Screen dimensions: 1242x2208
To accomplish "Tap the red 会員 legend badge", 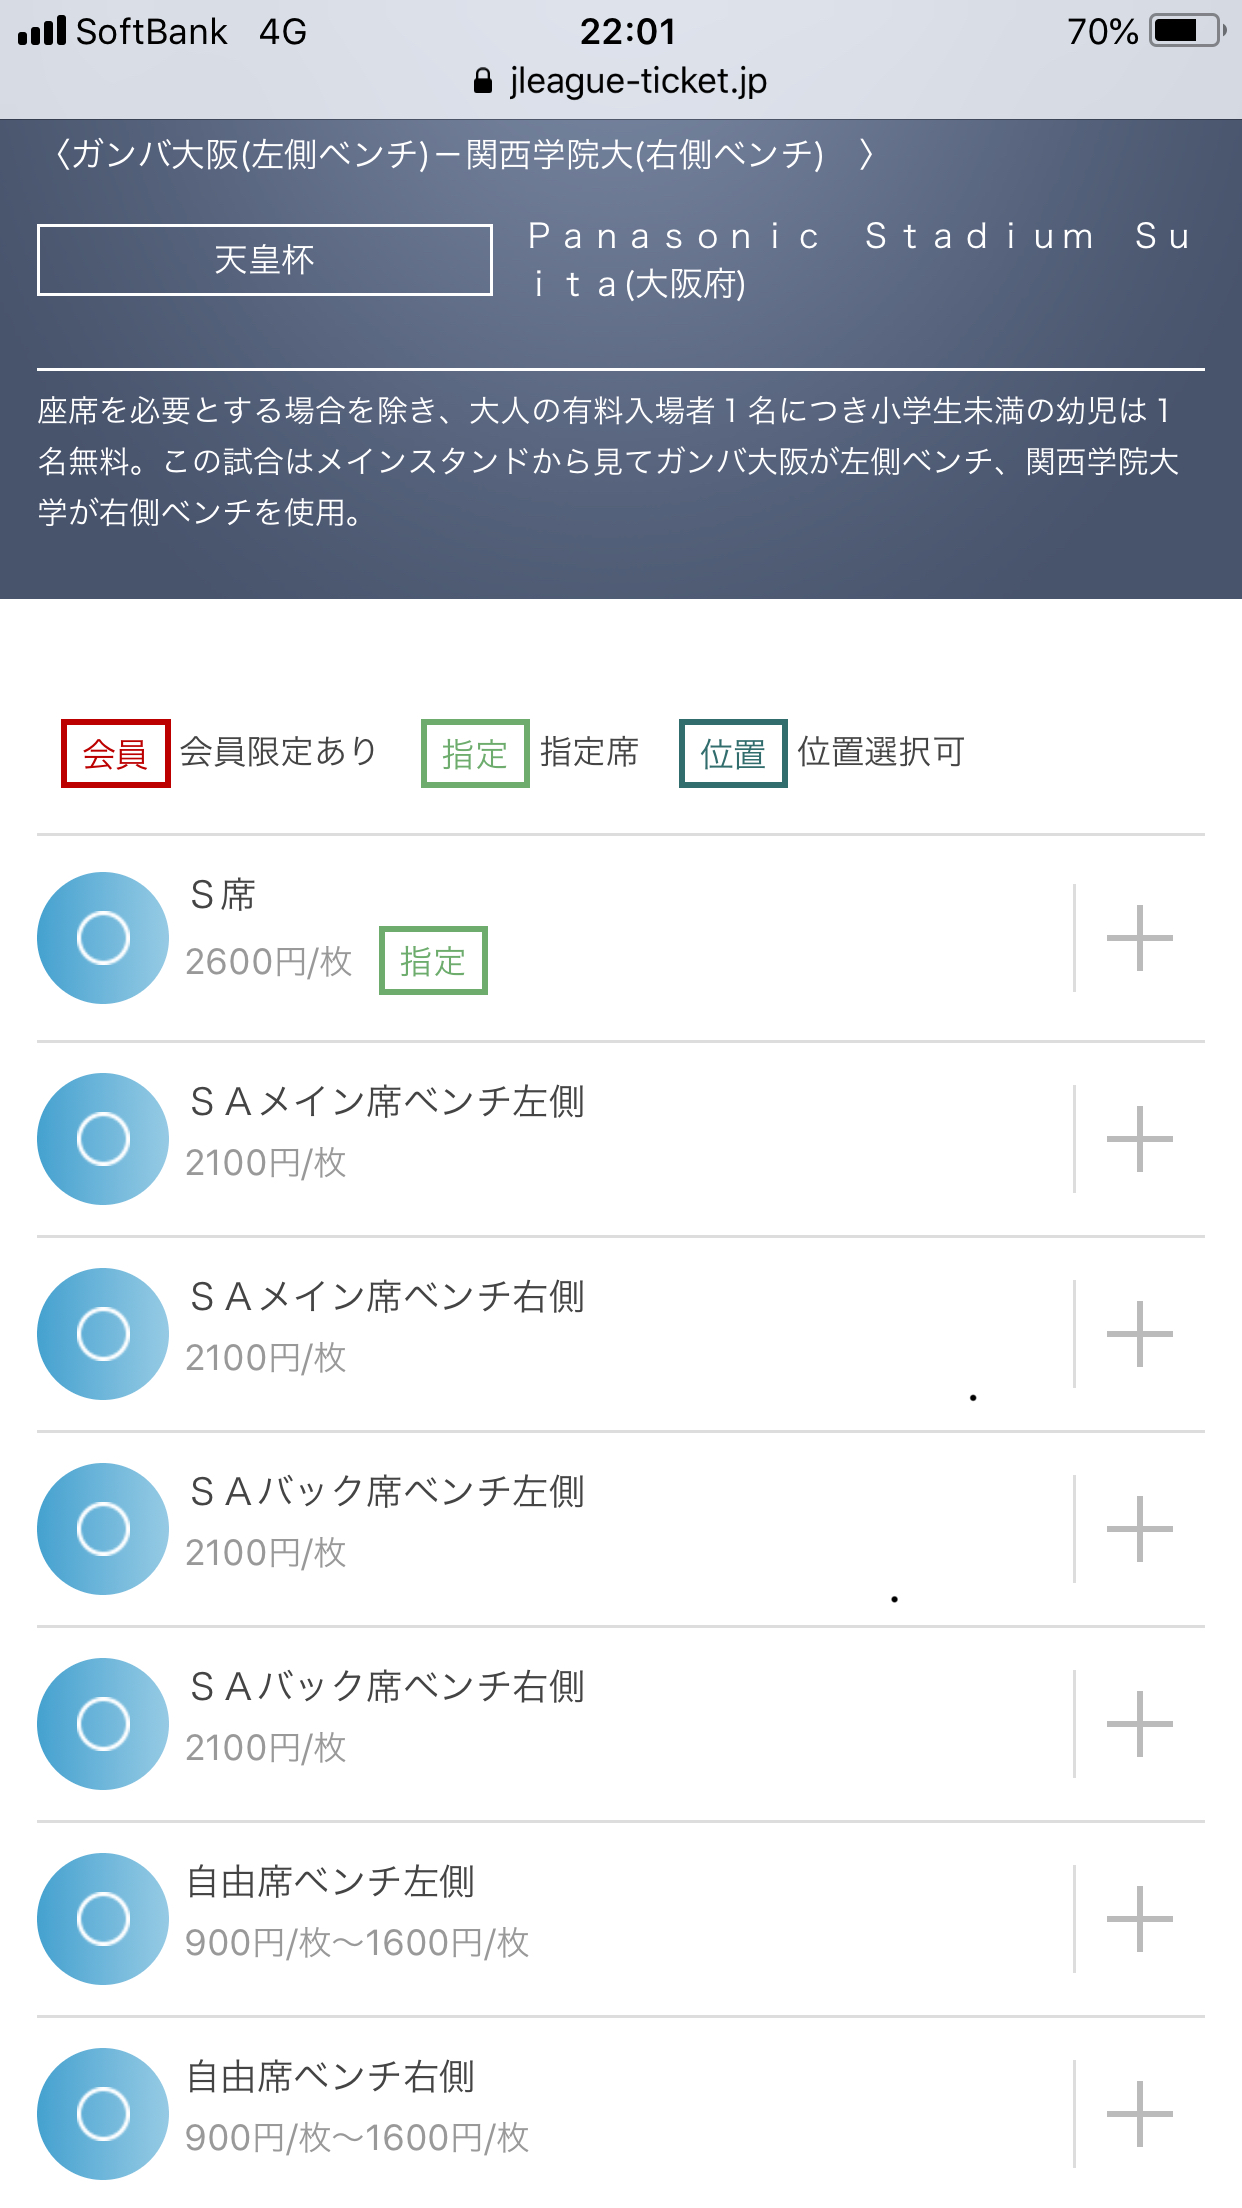I will click(x=115, y=753).
